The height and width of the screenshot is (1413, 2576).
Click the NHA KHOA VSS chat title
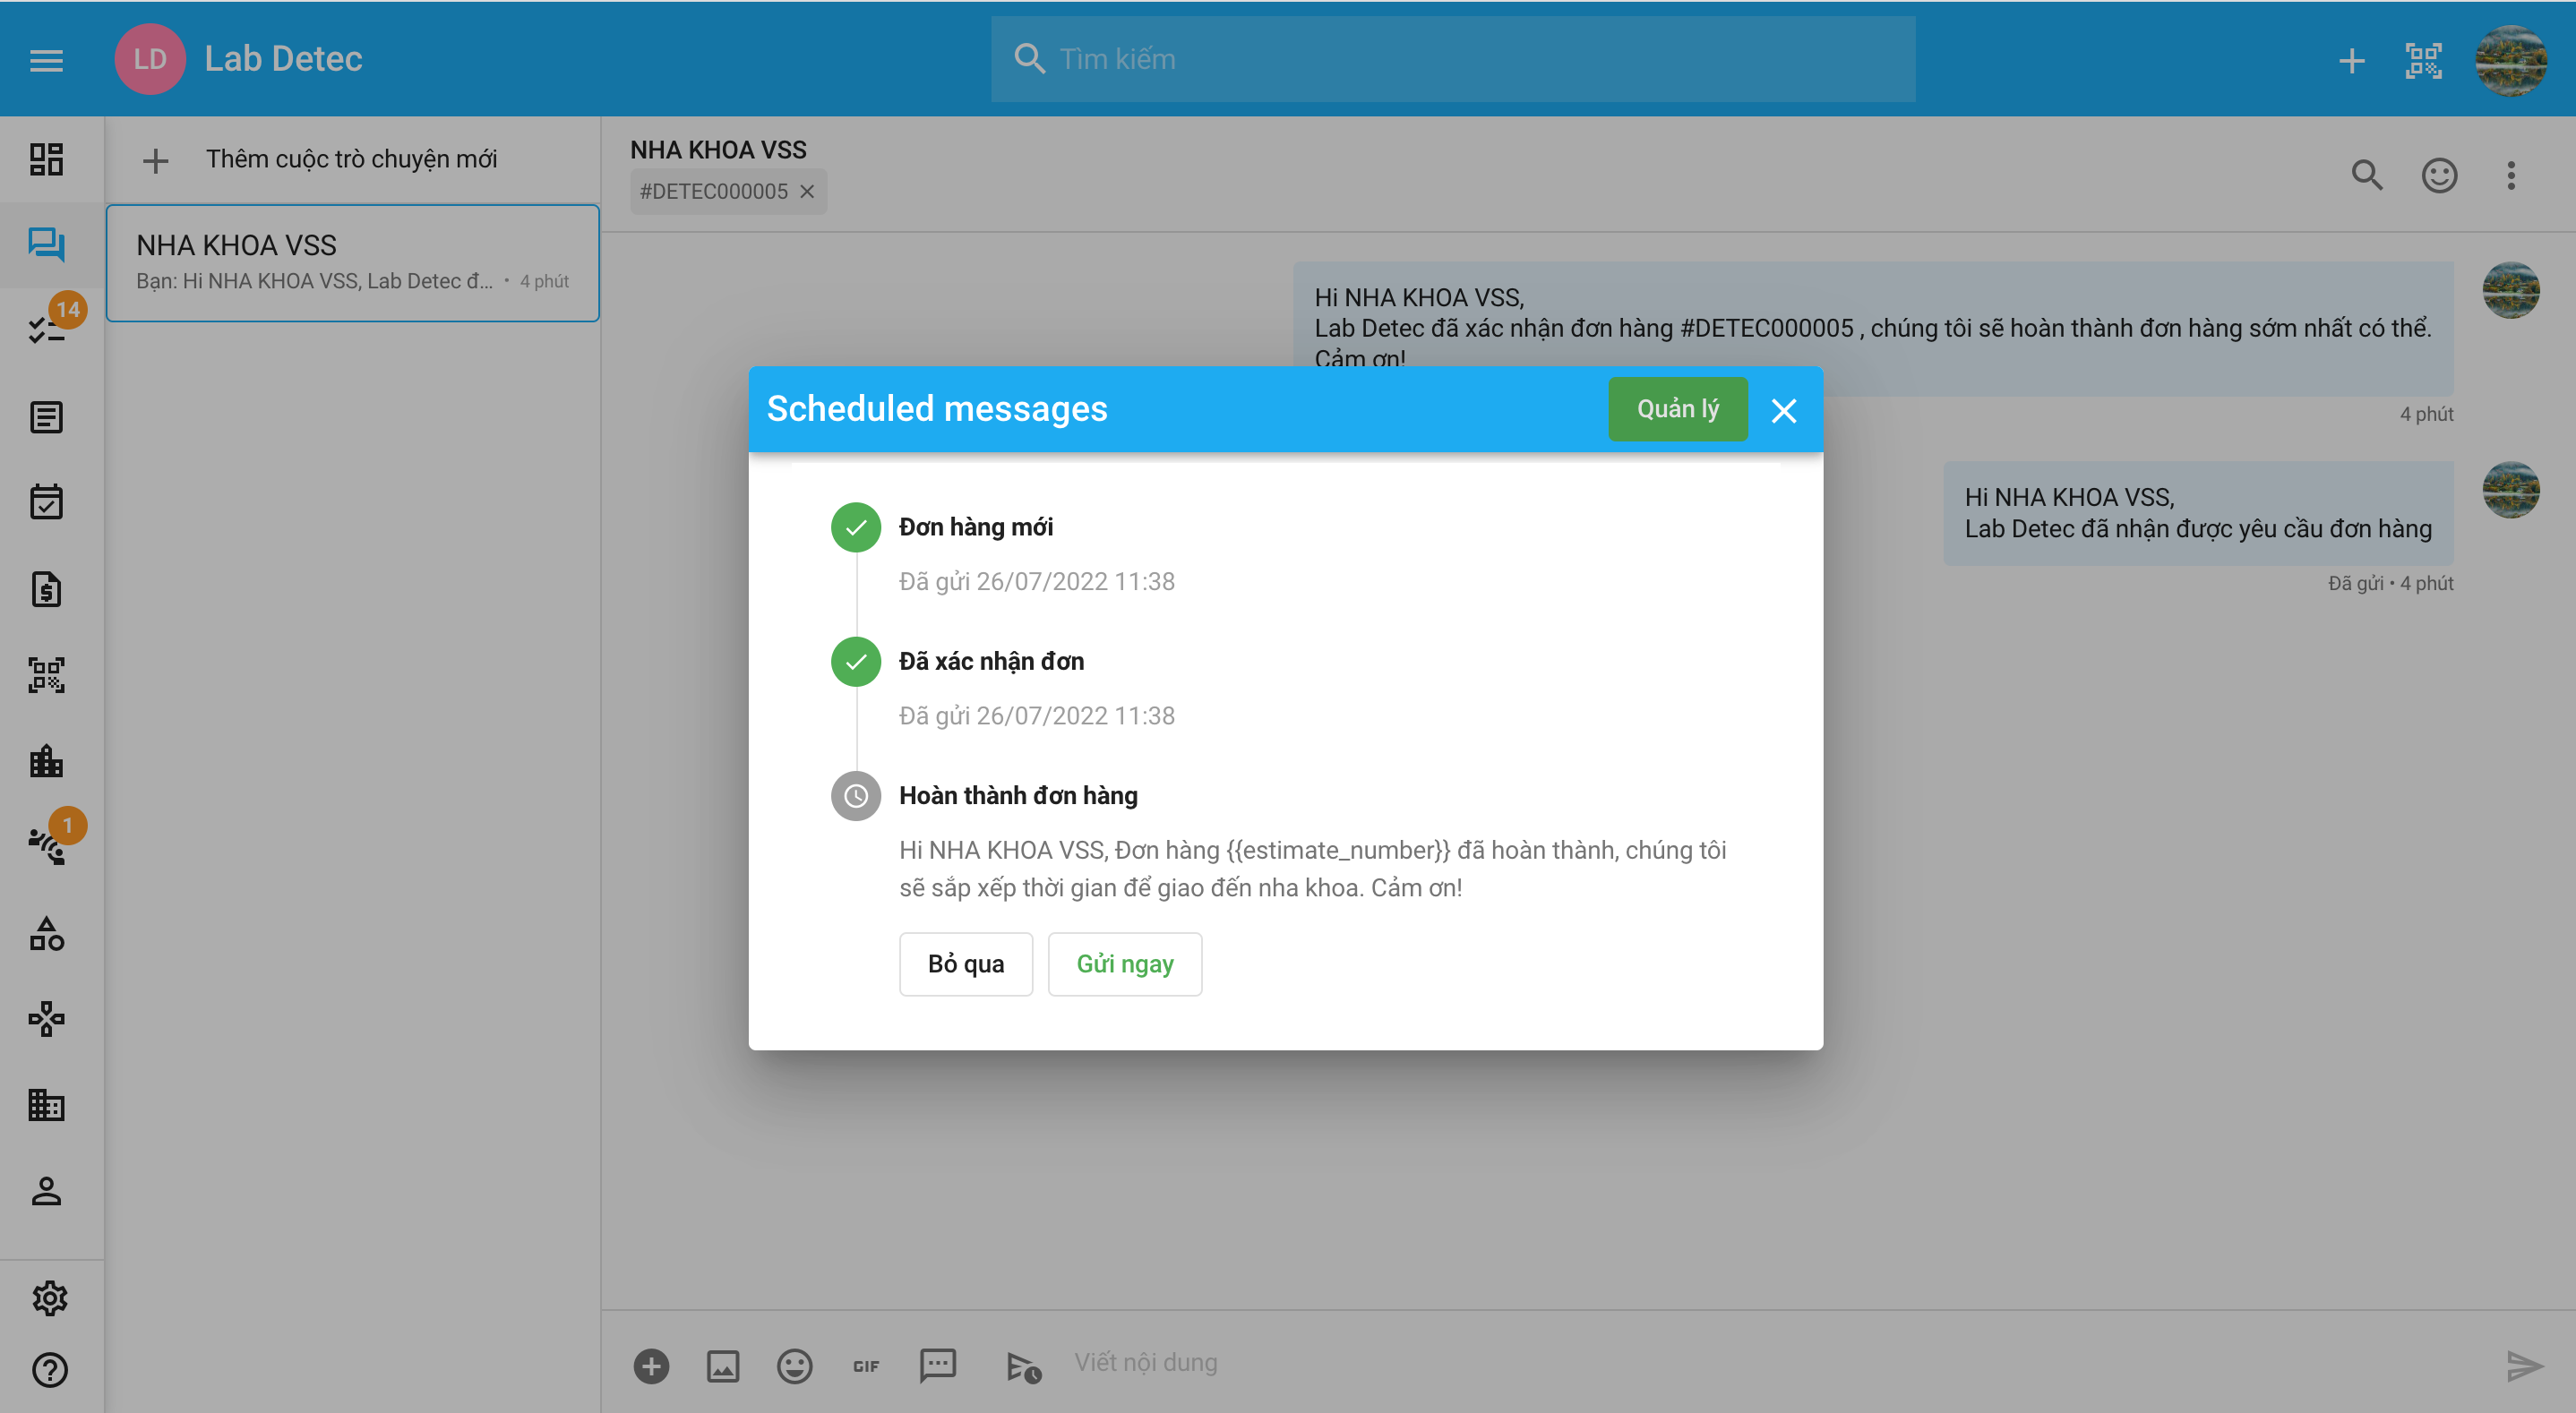click(718, 150)
